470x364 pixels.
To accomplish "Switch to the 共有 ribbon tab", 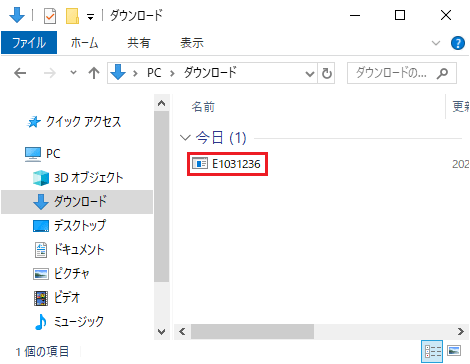I will [x=138, y=43].
